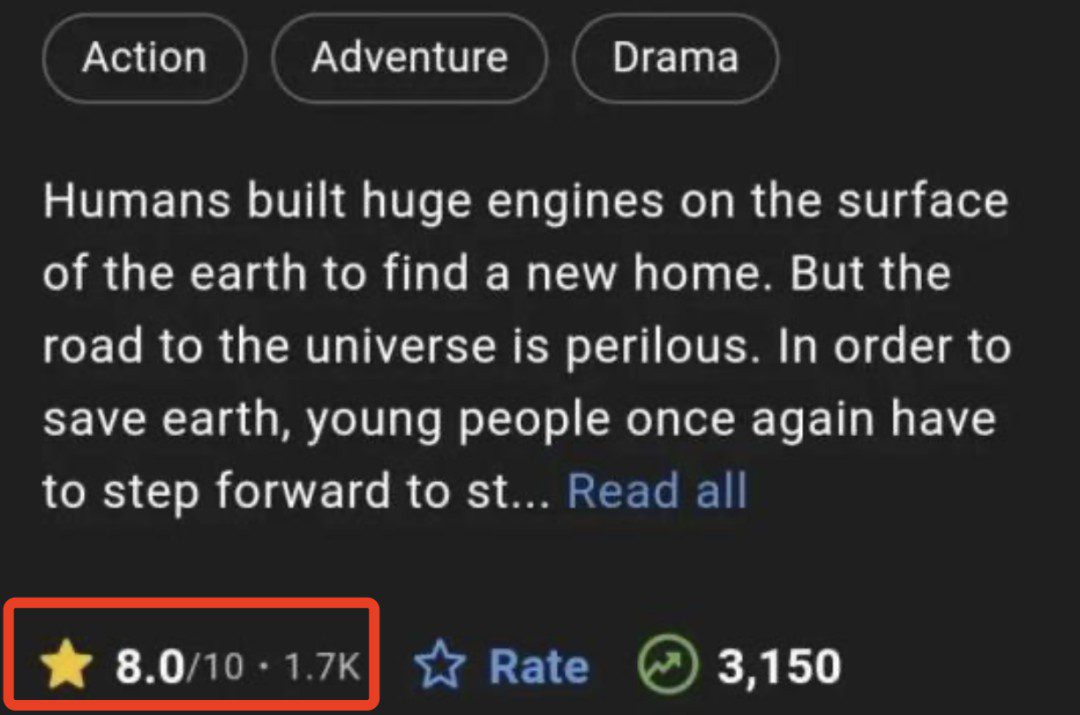
Task: Select the Action genre chip
Action: pyautogui.click(x=144, y=58)
